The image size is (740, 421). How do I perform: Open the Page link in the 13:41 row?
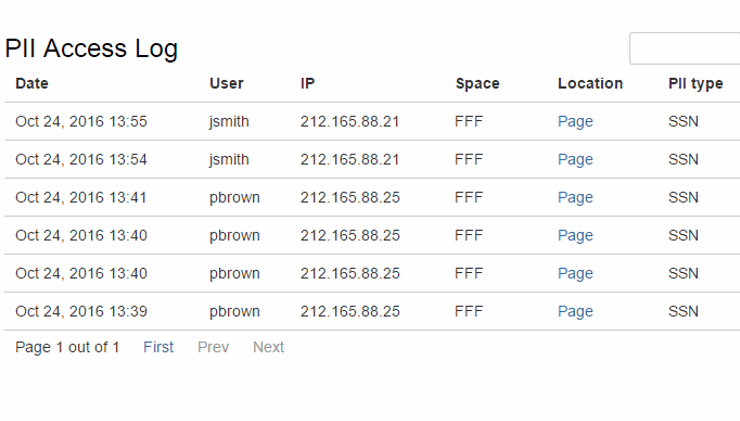coord(575,198)
